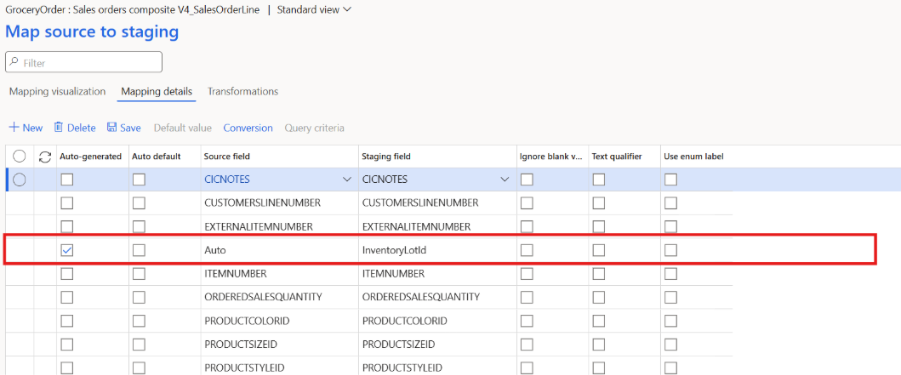This screenshot has width=901, height=375.
Task: Check Text qualifier for InventoryLotId row
Action: [599, 250]
